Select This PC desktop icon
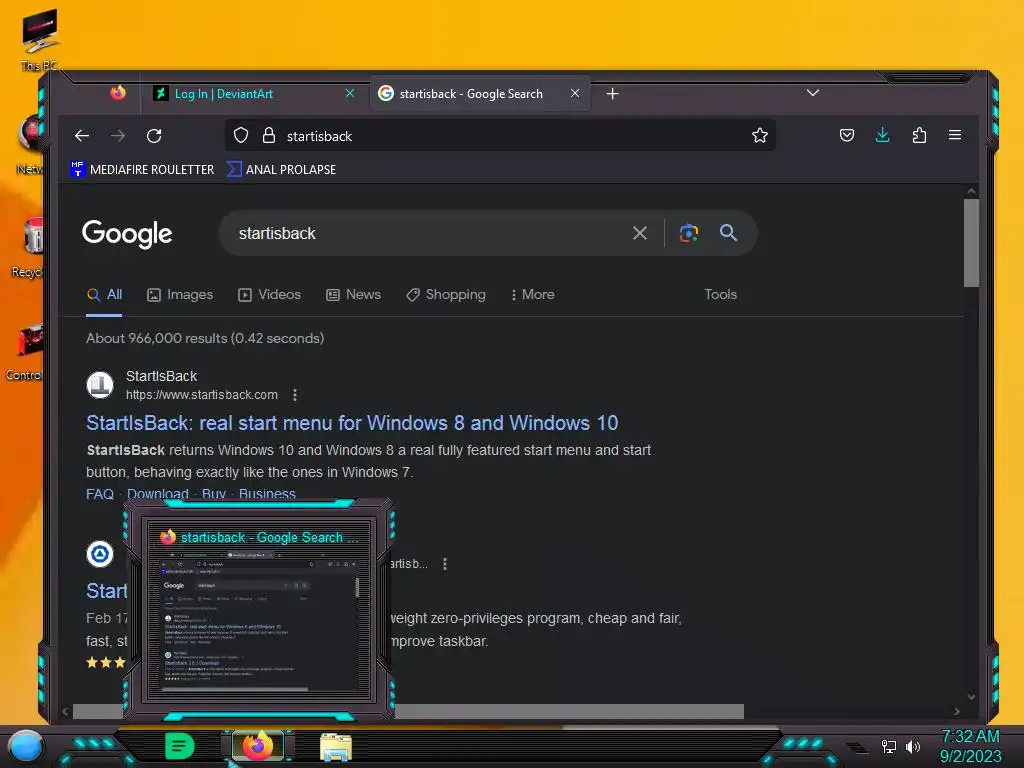 click(x=40, y=39)
